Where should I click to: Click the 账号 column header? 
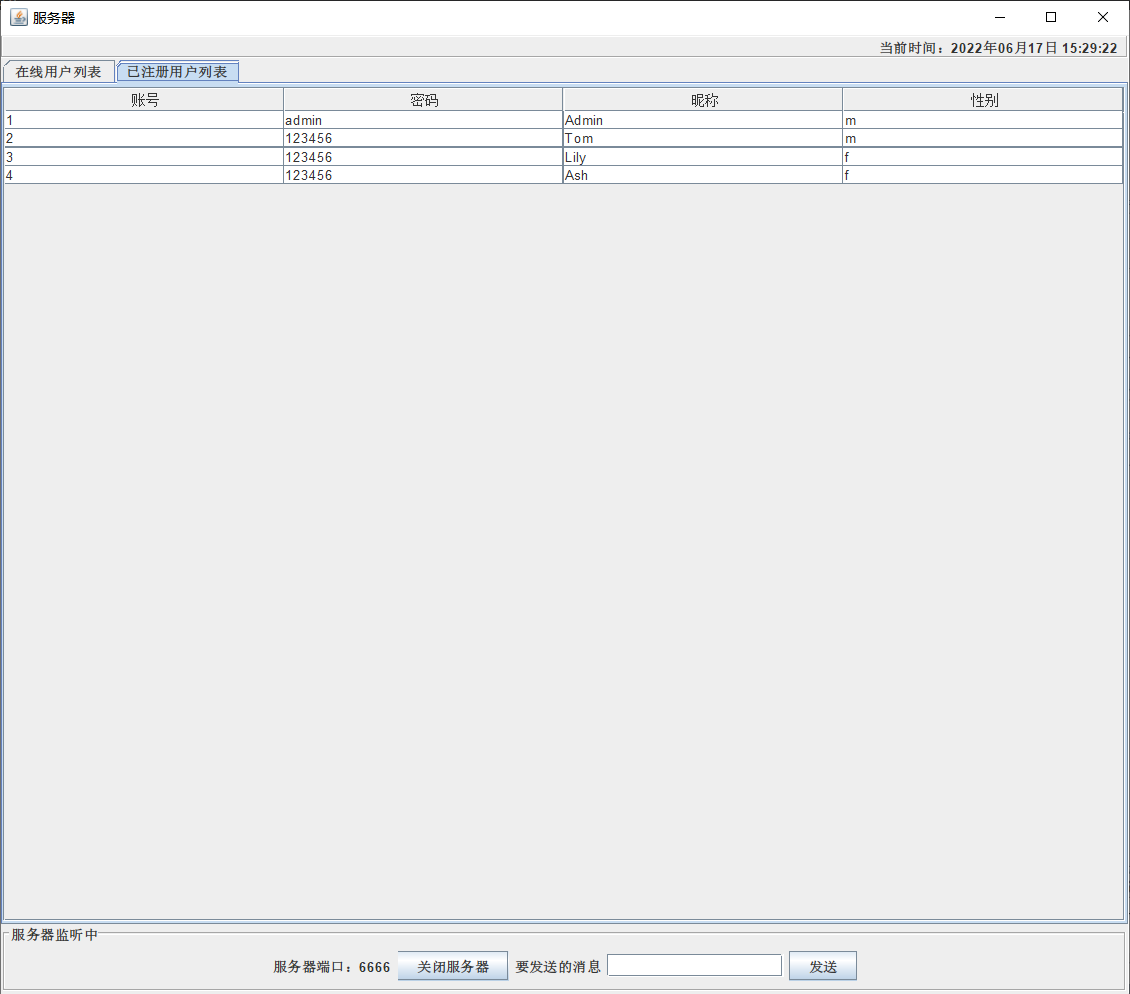pos(144,100)
